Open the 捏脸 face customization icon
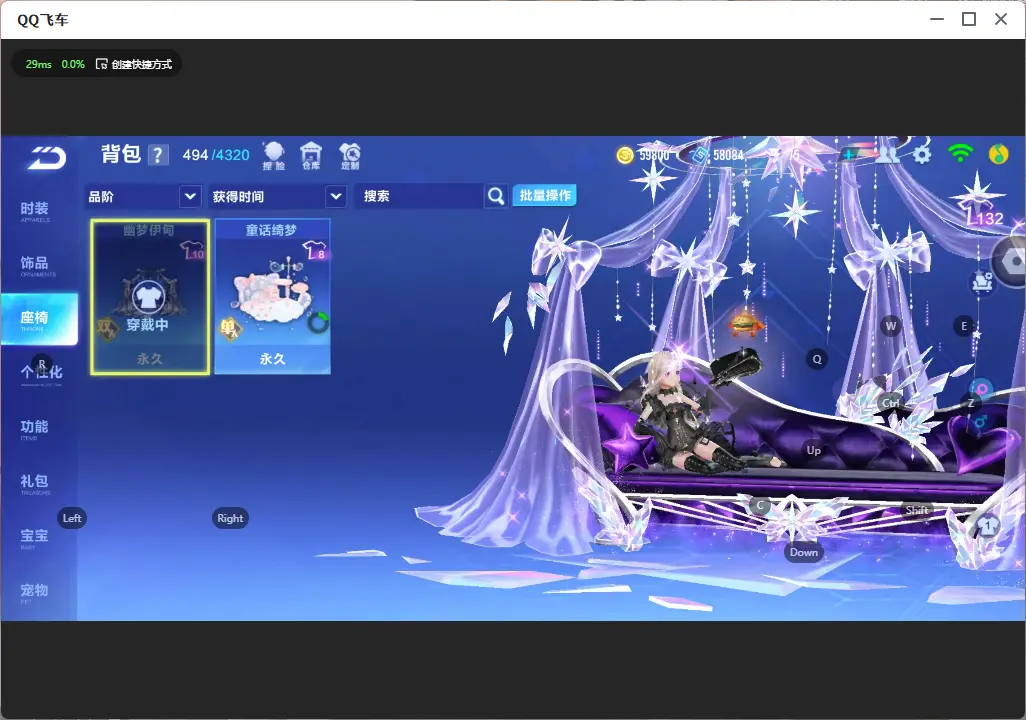Viewport: 1026px width, 720px height. tap(274, 156)
